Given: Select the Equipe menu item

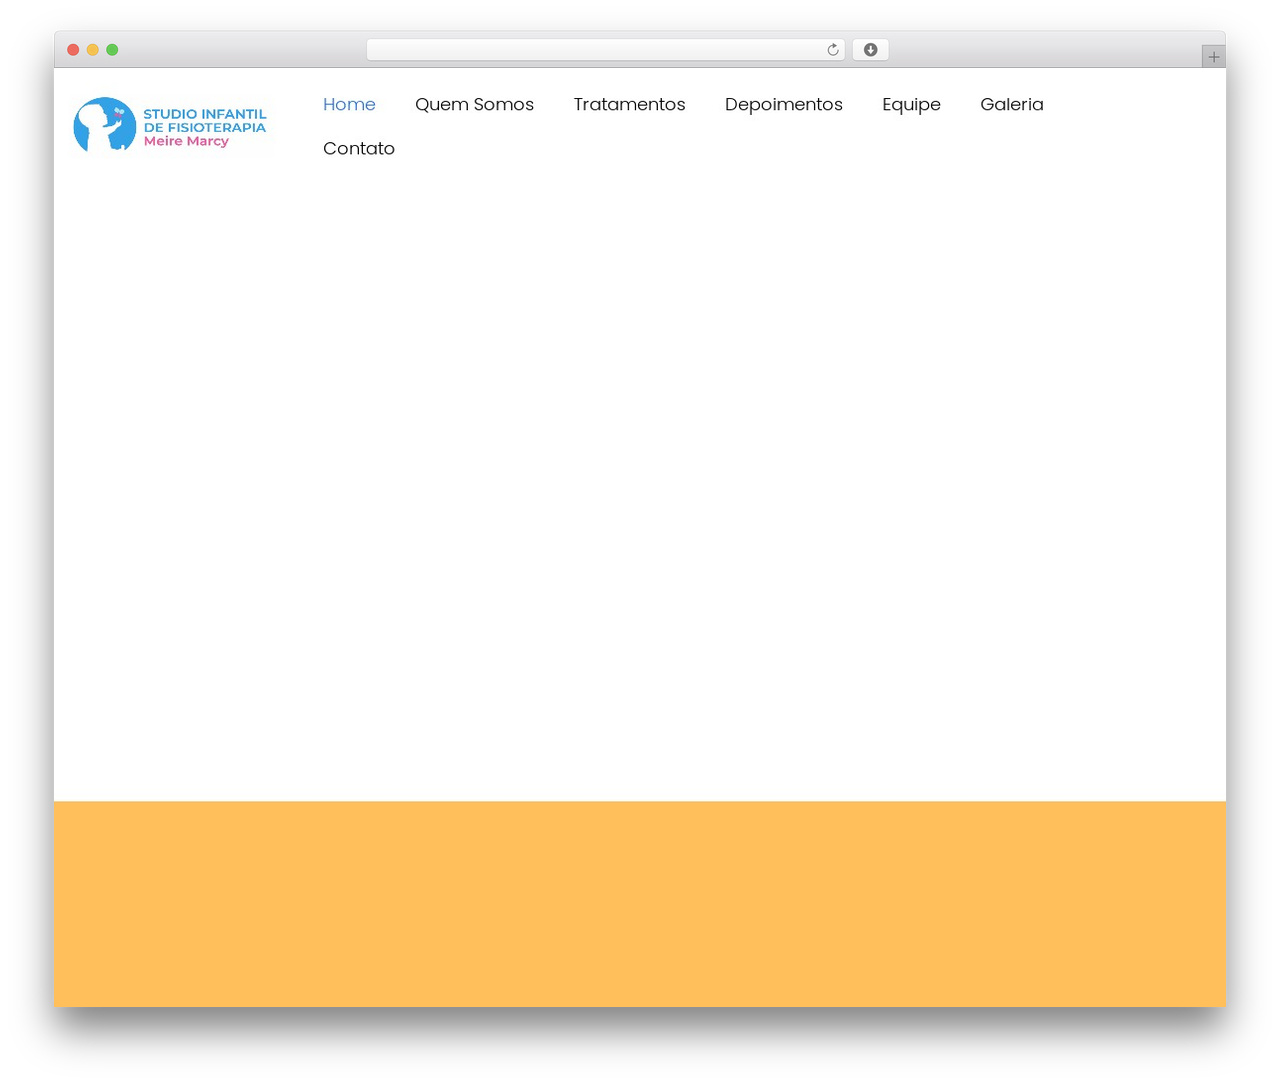Looking at the screenshot, I should 911,104.
